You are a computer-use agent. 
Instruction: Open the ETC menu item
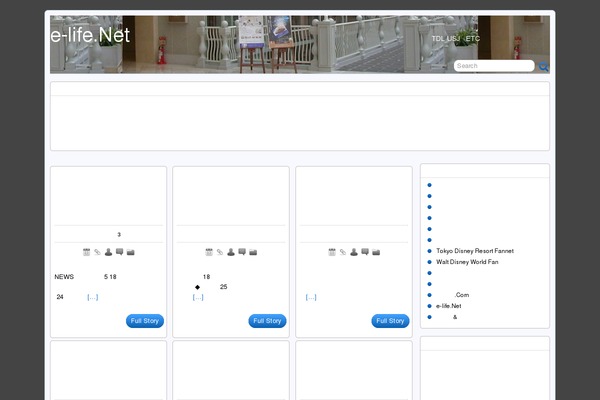[473, 39]
